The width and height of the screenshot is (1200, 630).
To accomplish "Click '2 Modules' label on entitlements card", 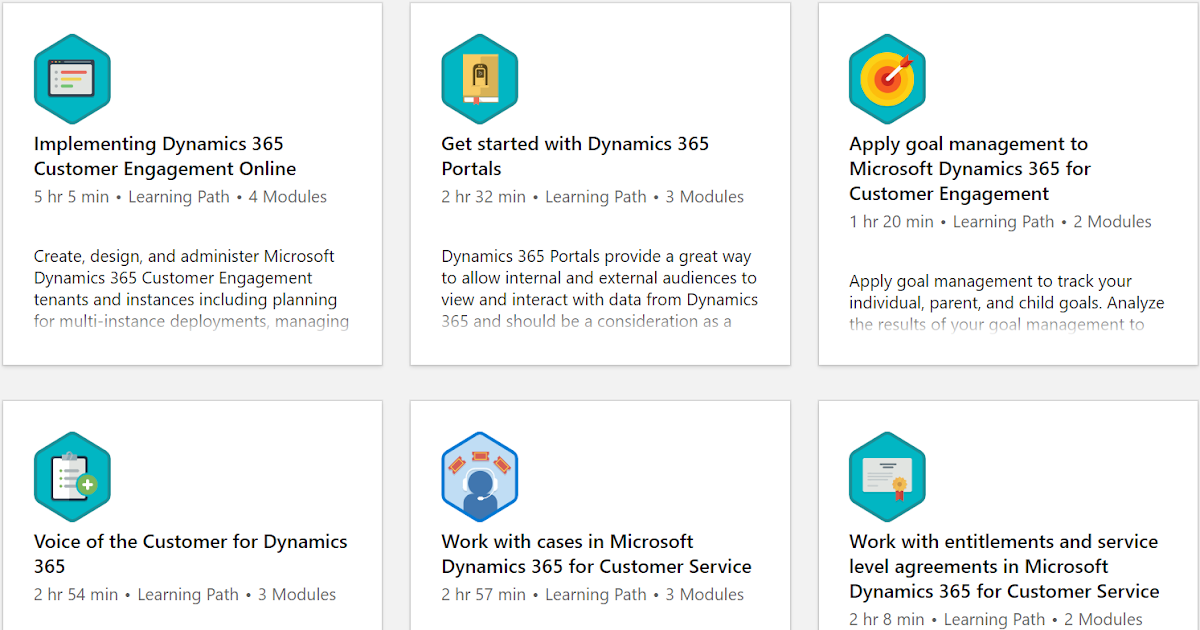I will click(x=1104, y=619).
